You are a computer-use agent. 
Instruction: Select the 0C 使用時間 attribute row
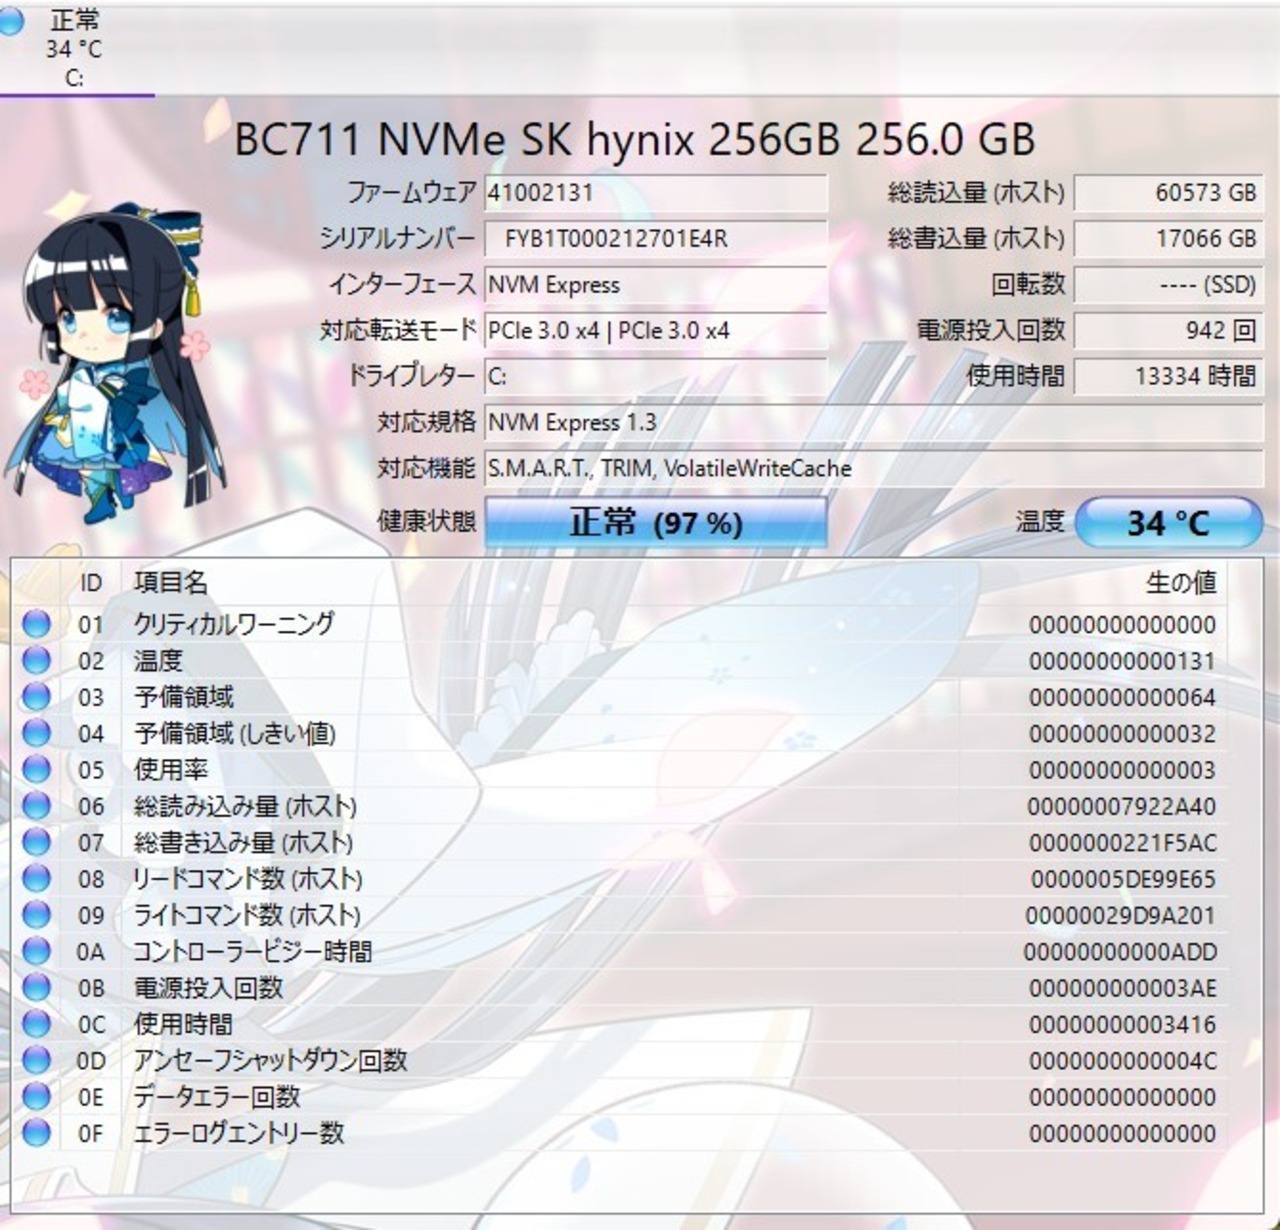(x=620, y=1024)
